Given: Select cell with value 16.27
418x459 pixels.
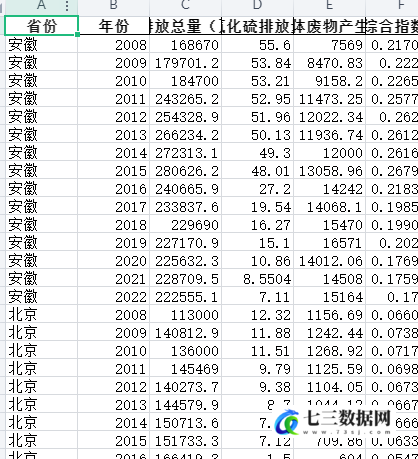Looking at the screenshot, I should [x=257, y=225].
